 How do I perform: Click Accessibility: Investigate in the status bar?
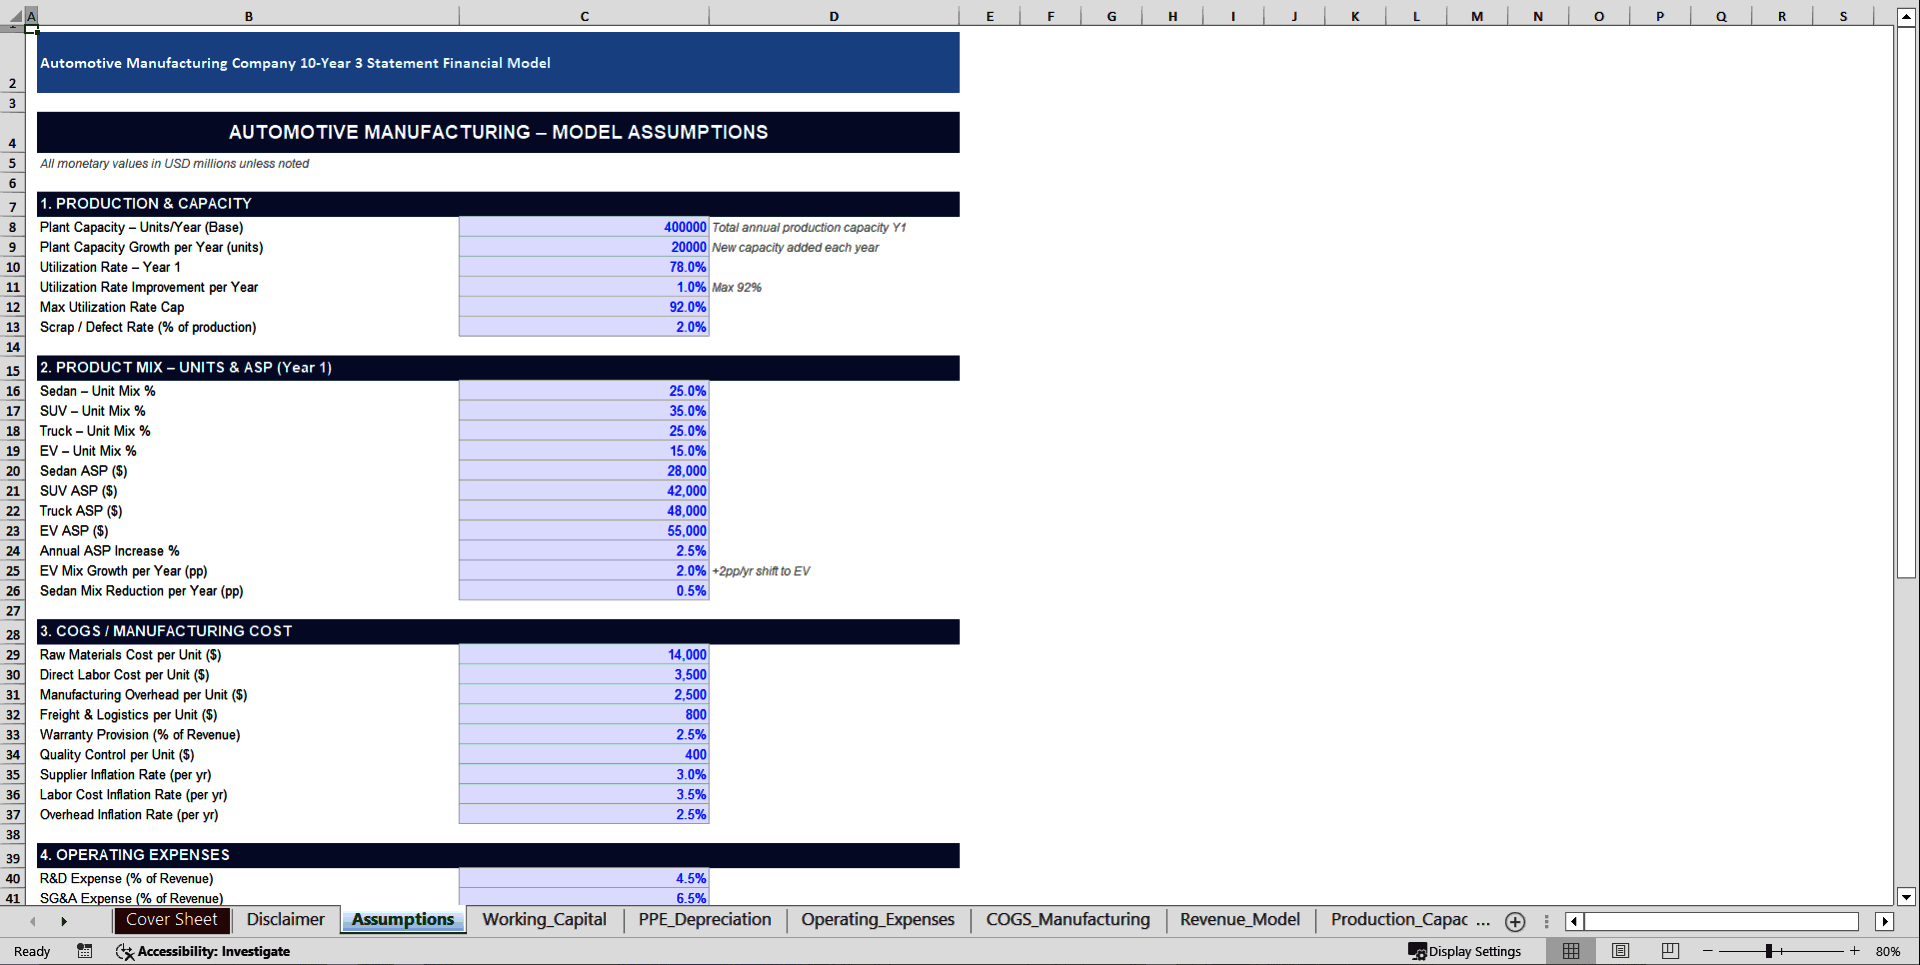pos(213,951)
